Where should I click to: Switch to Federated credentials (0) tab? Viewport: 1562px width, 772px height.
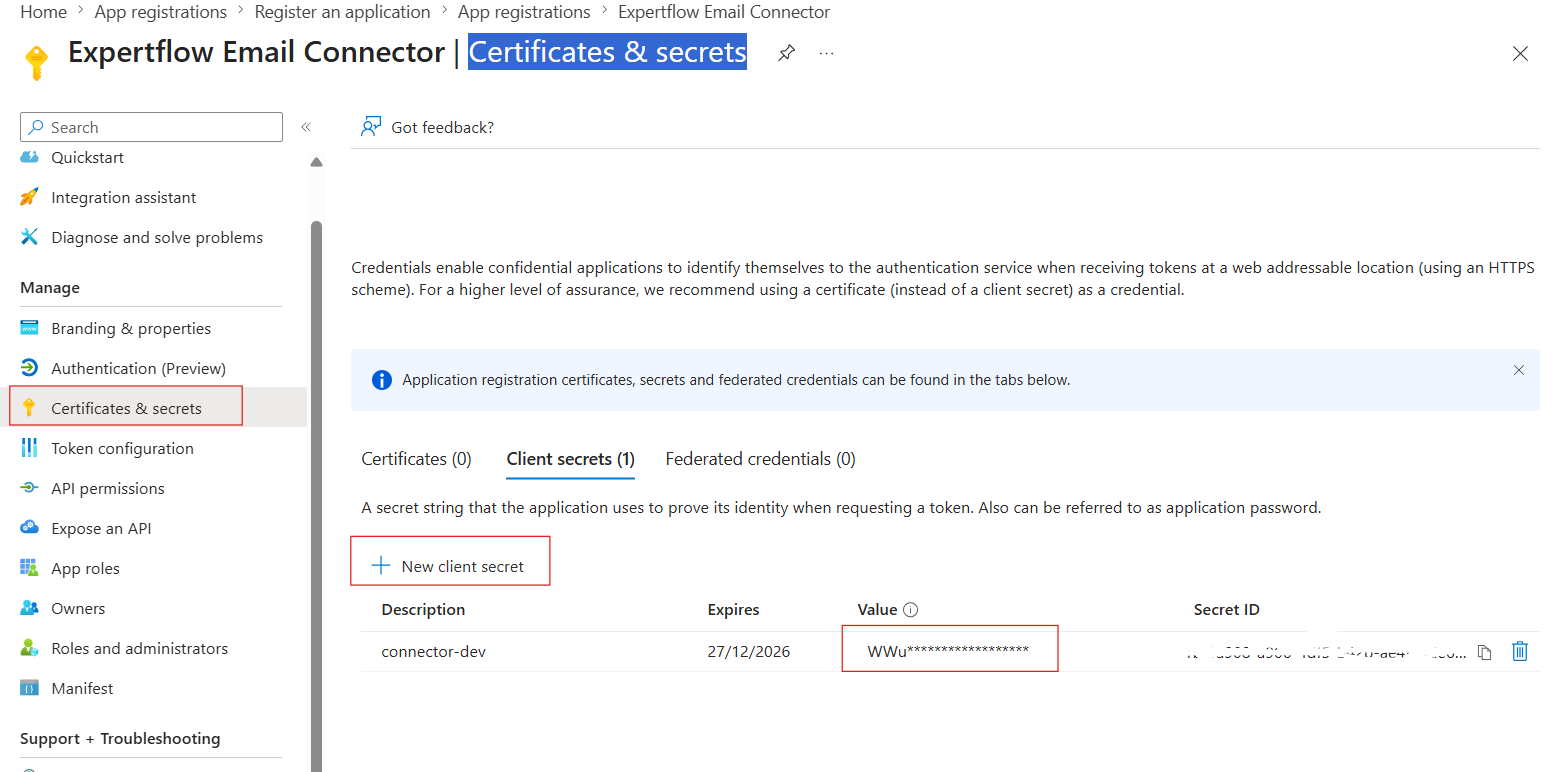(x=760, y=459)
